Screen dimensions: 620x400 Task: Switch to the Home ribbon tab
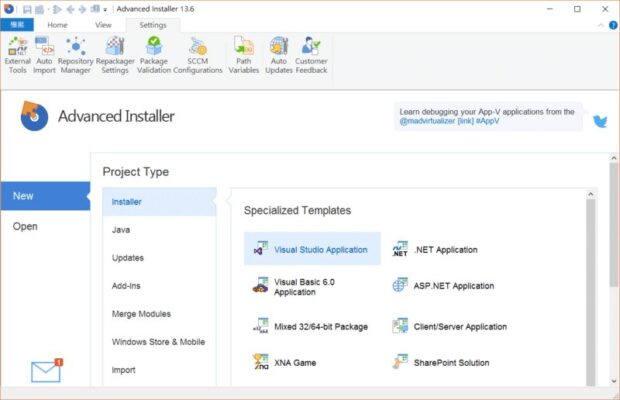pyautogui.click(x=57, y=25)
